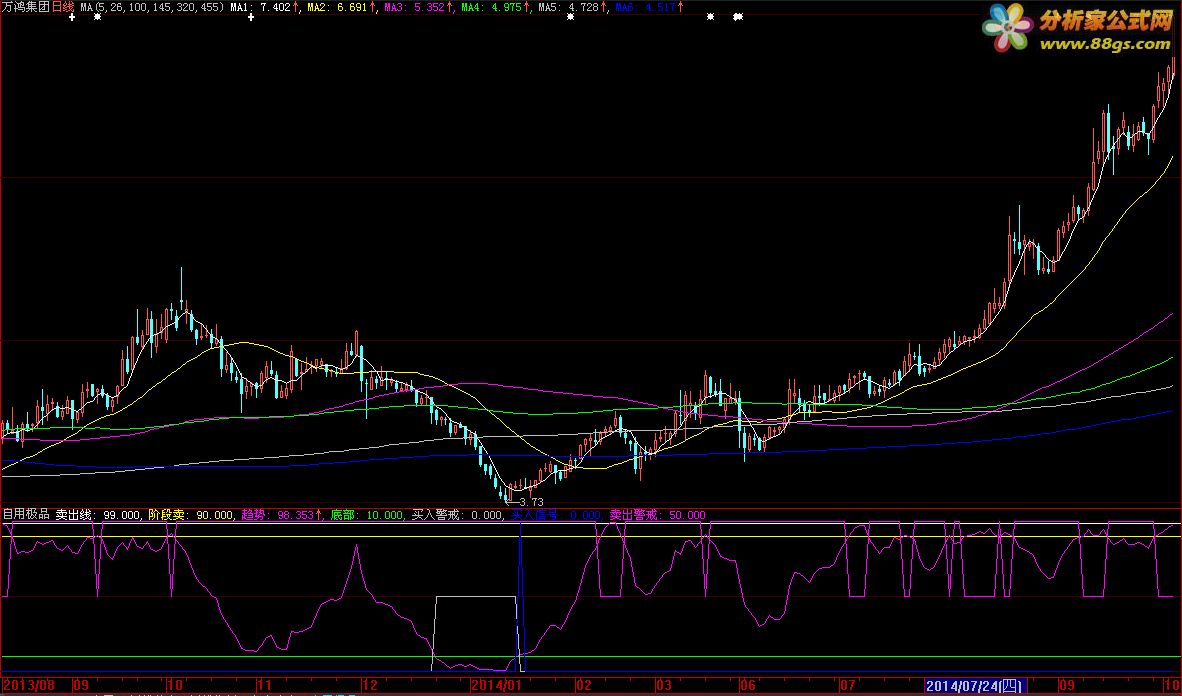Viewport: 1182px width, 696px height.
Task: Click the MA(5,26,100,145,320,455) parameter text
Action: coord(153,7)
